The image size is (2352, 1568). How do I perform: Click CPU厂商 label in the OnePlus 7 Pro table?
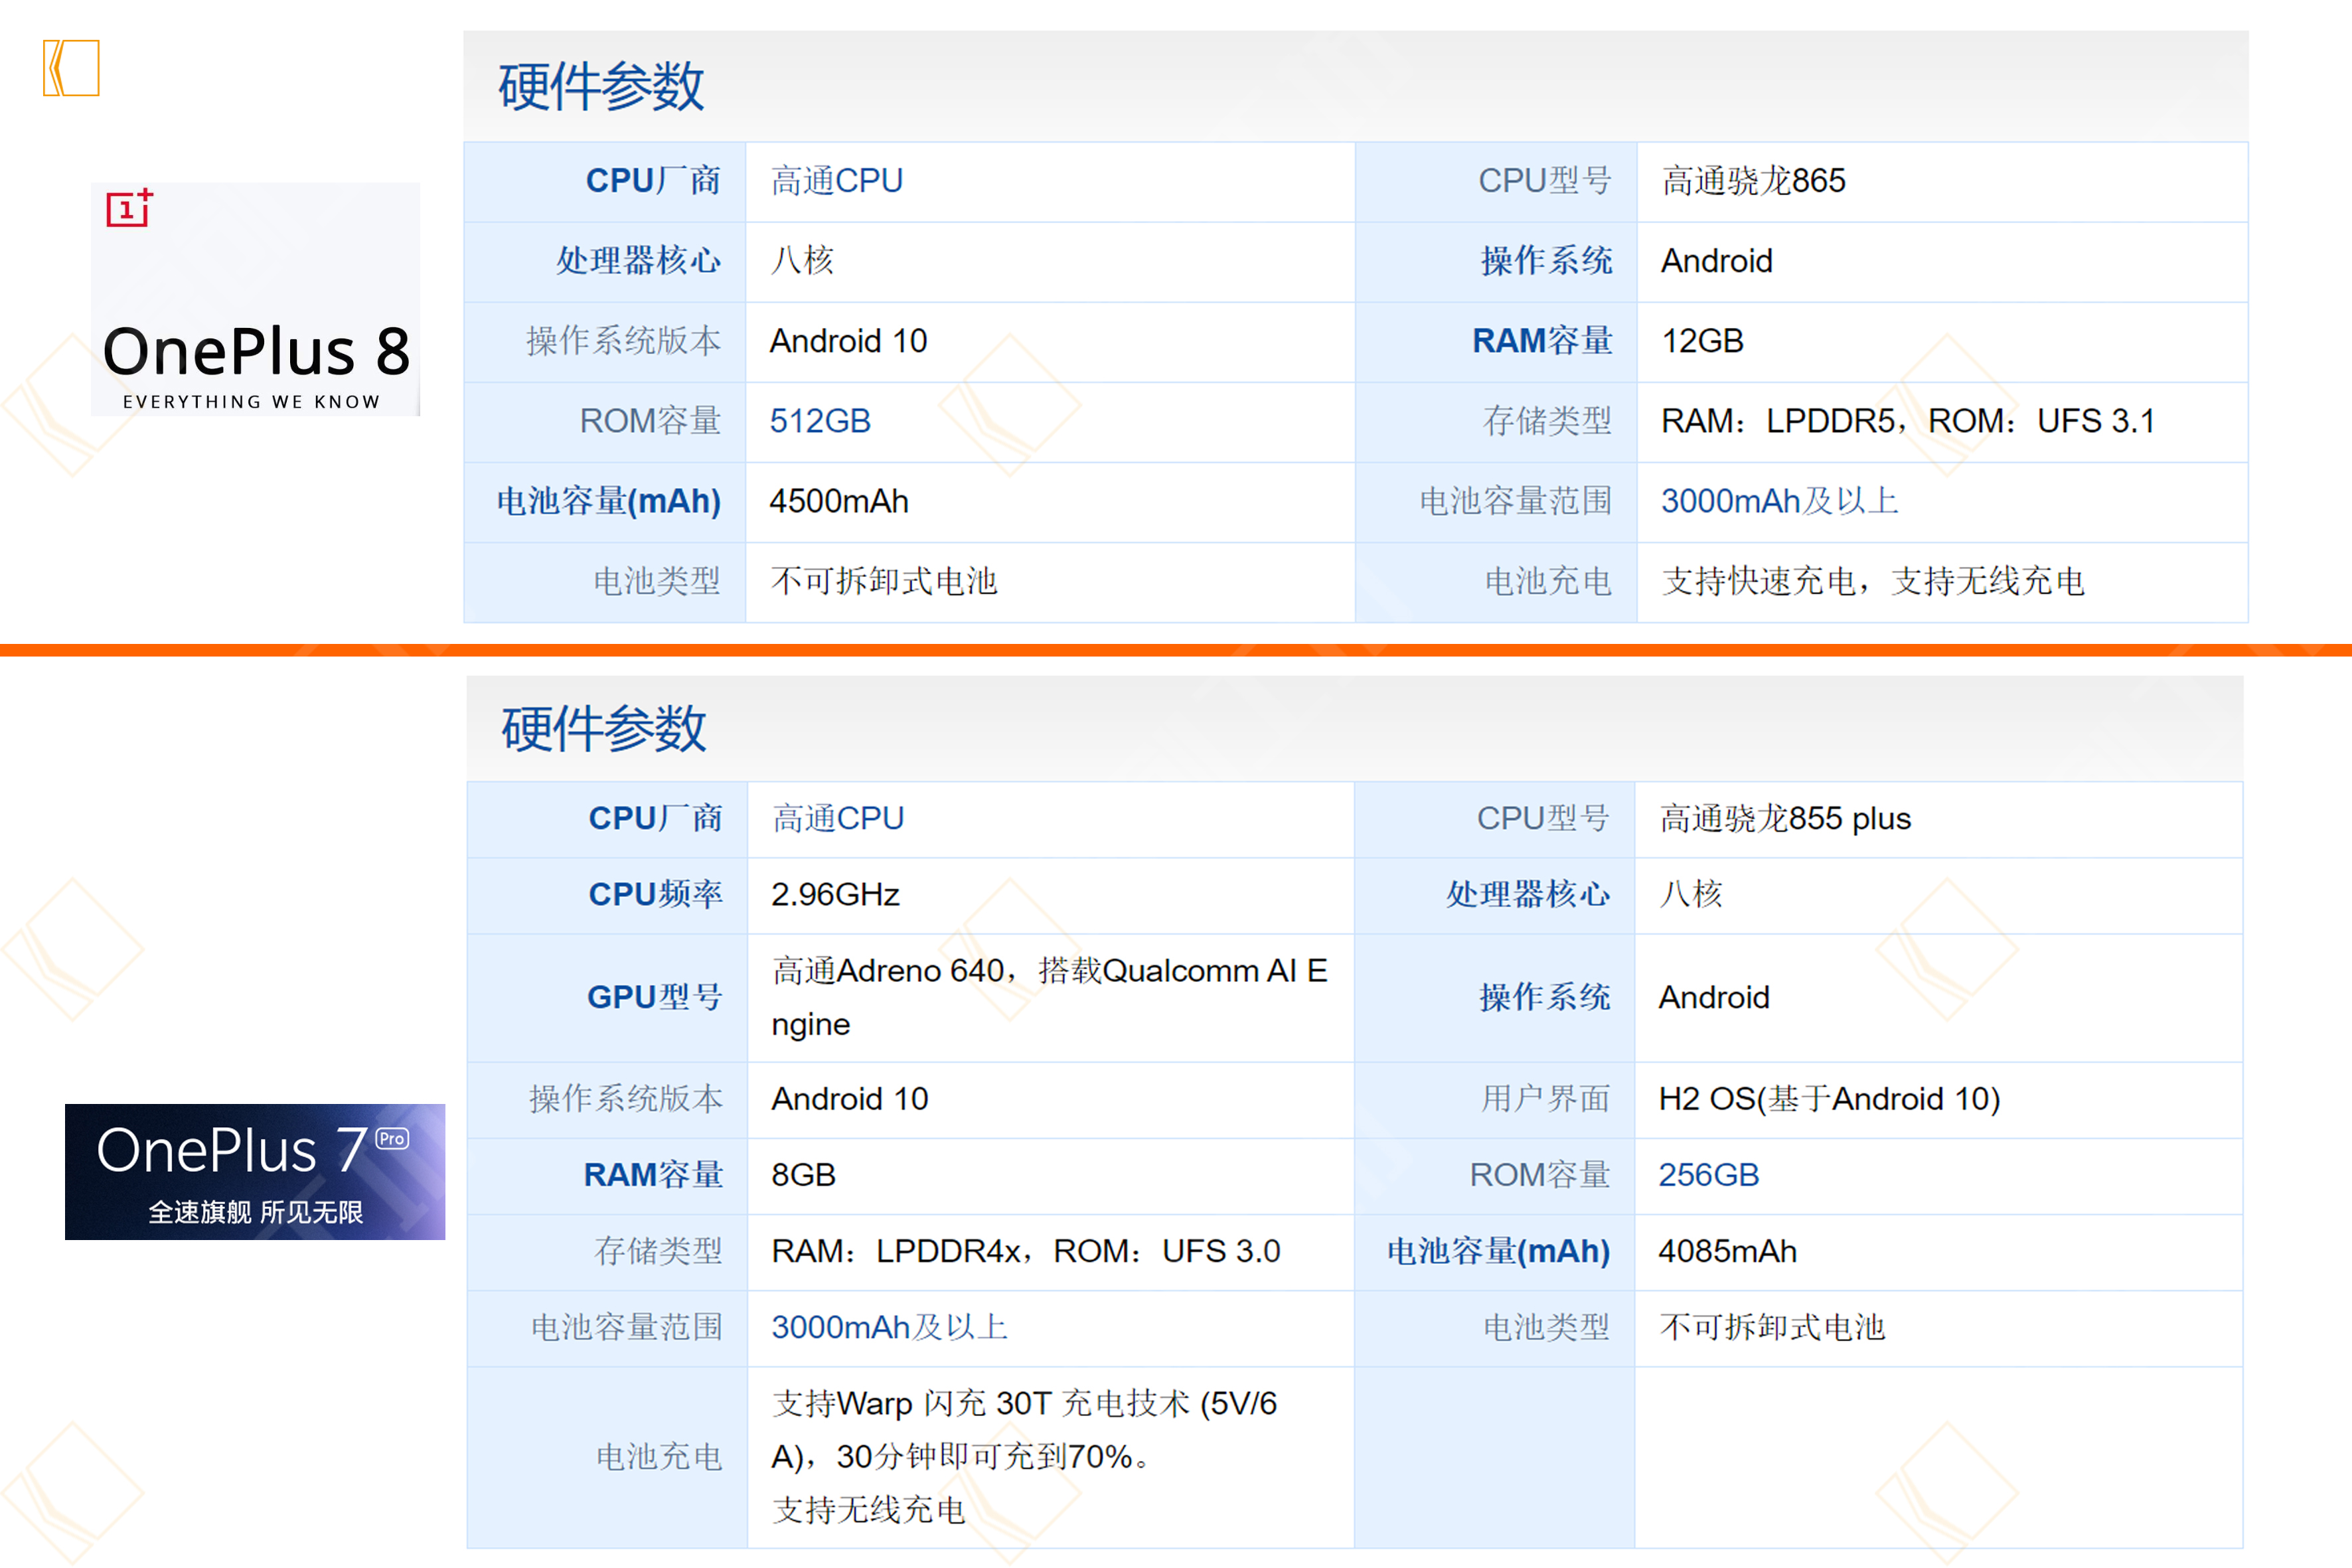pos(655,819)
